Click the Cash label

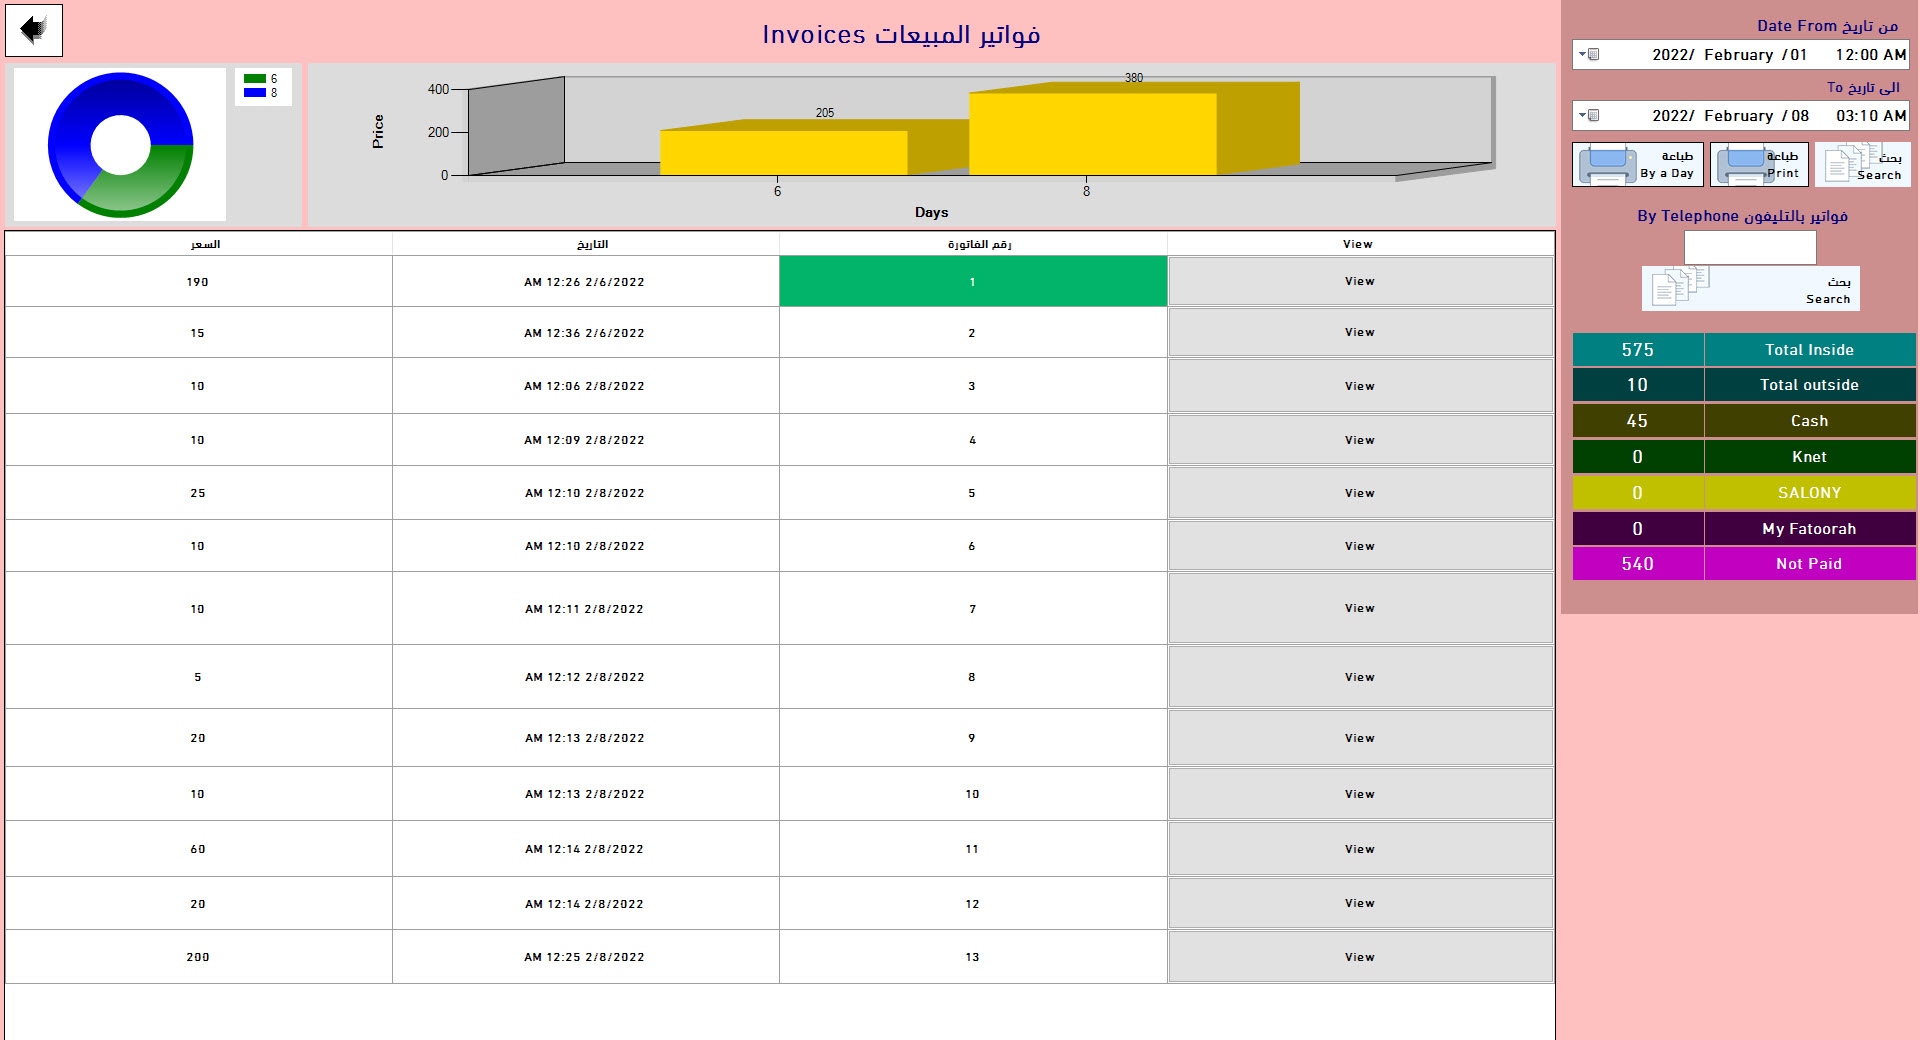(x=1809, y=421)
